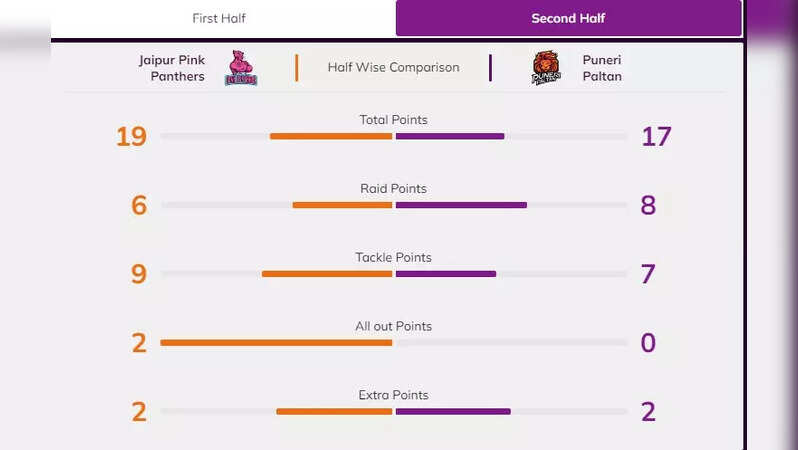Open the Jaipur Pink Panthers team name

coord(172,68)
